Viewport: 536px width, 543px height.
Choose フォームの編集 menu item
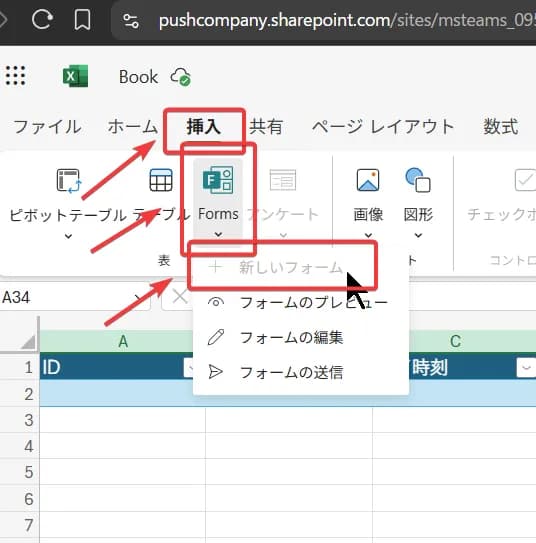point(301,338)
